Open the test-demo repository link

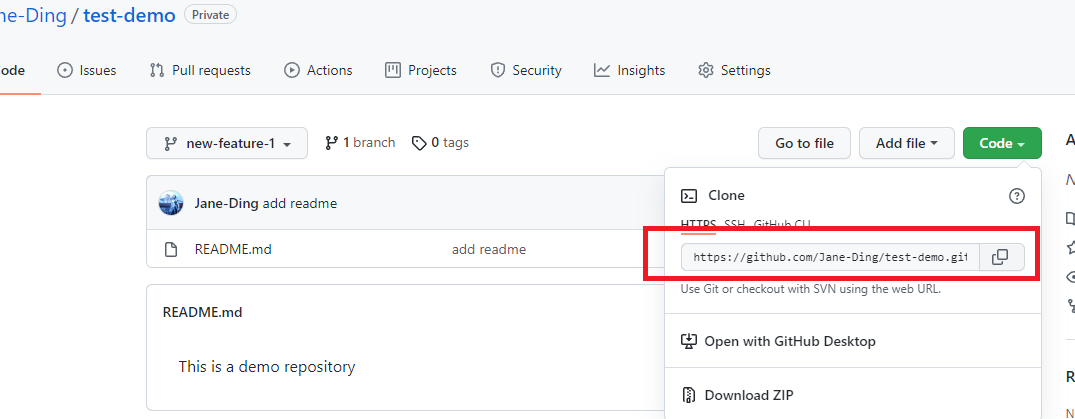click(x=129, y=14)
